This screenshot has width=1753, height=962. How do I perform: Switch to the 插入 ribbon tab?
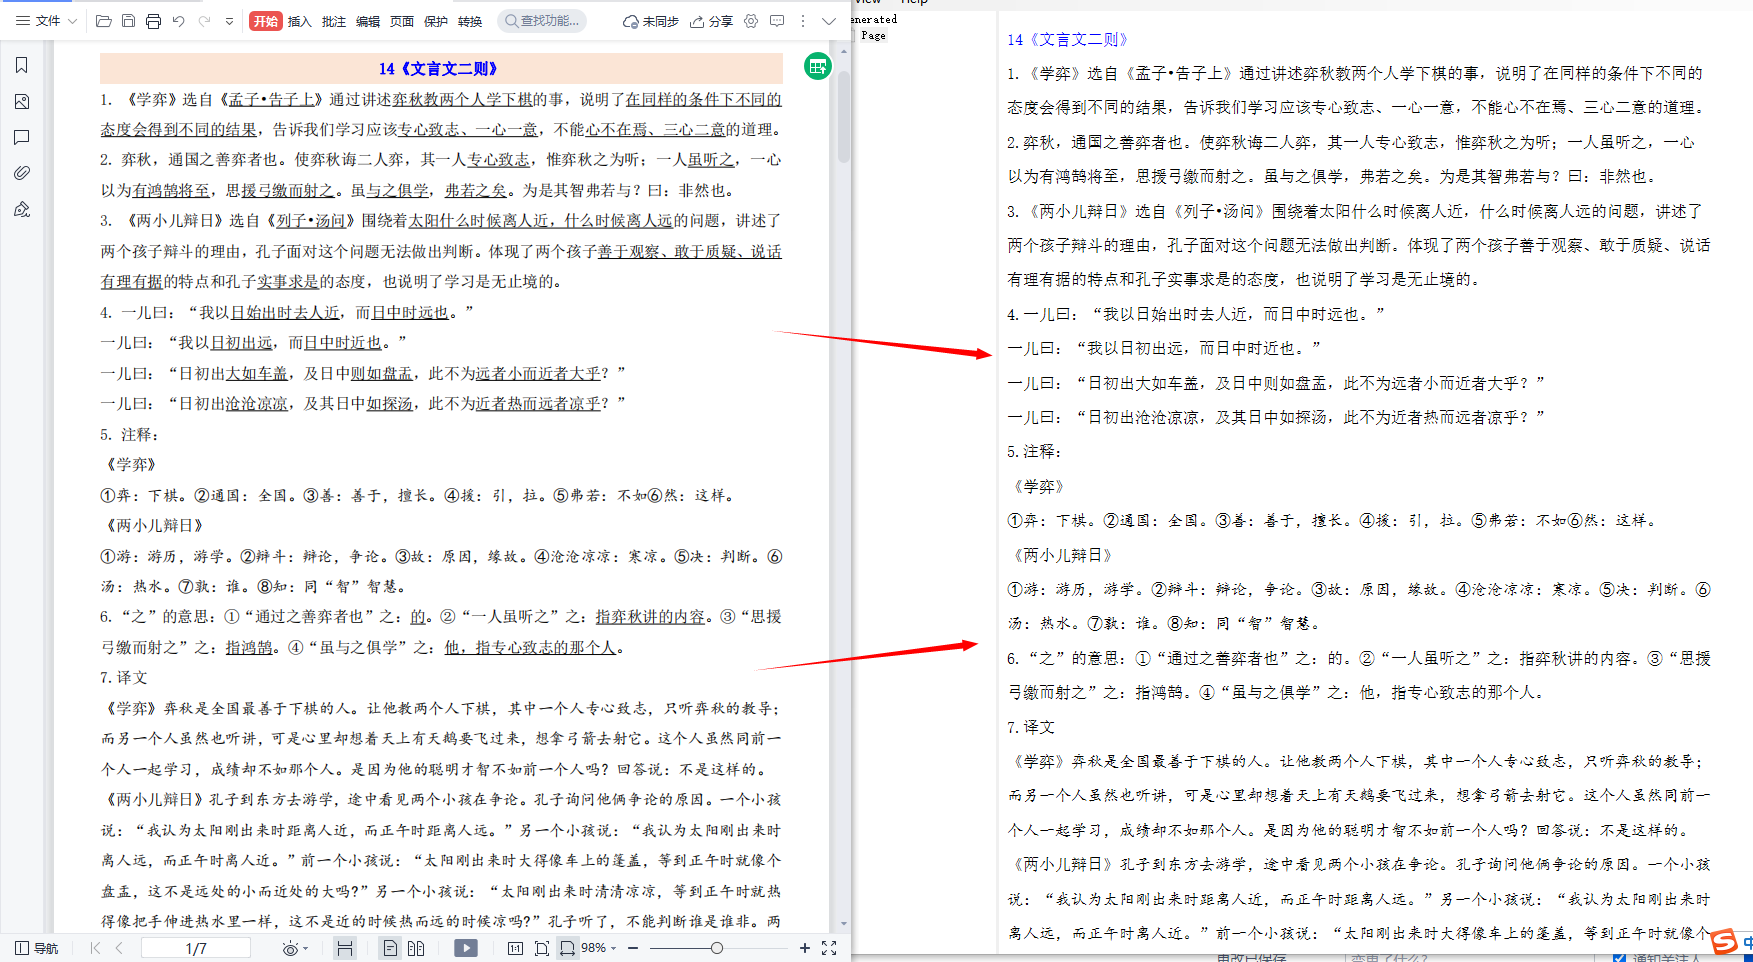tap(299, 20)
